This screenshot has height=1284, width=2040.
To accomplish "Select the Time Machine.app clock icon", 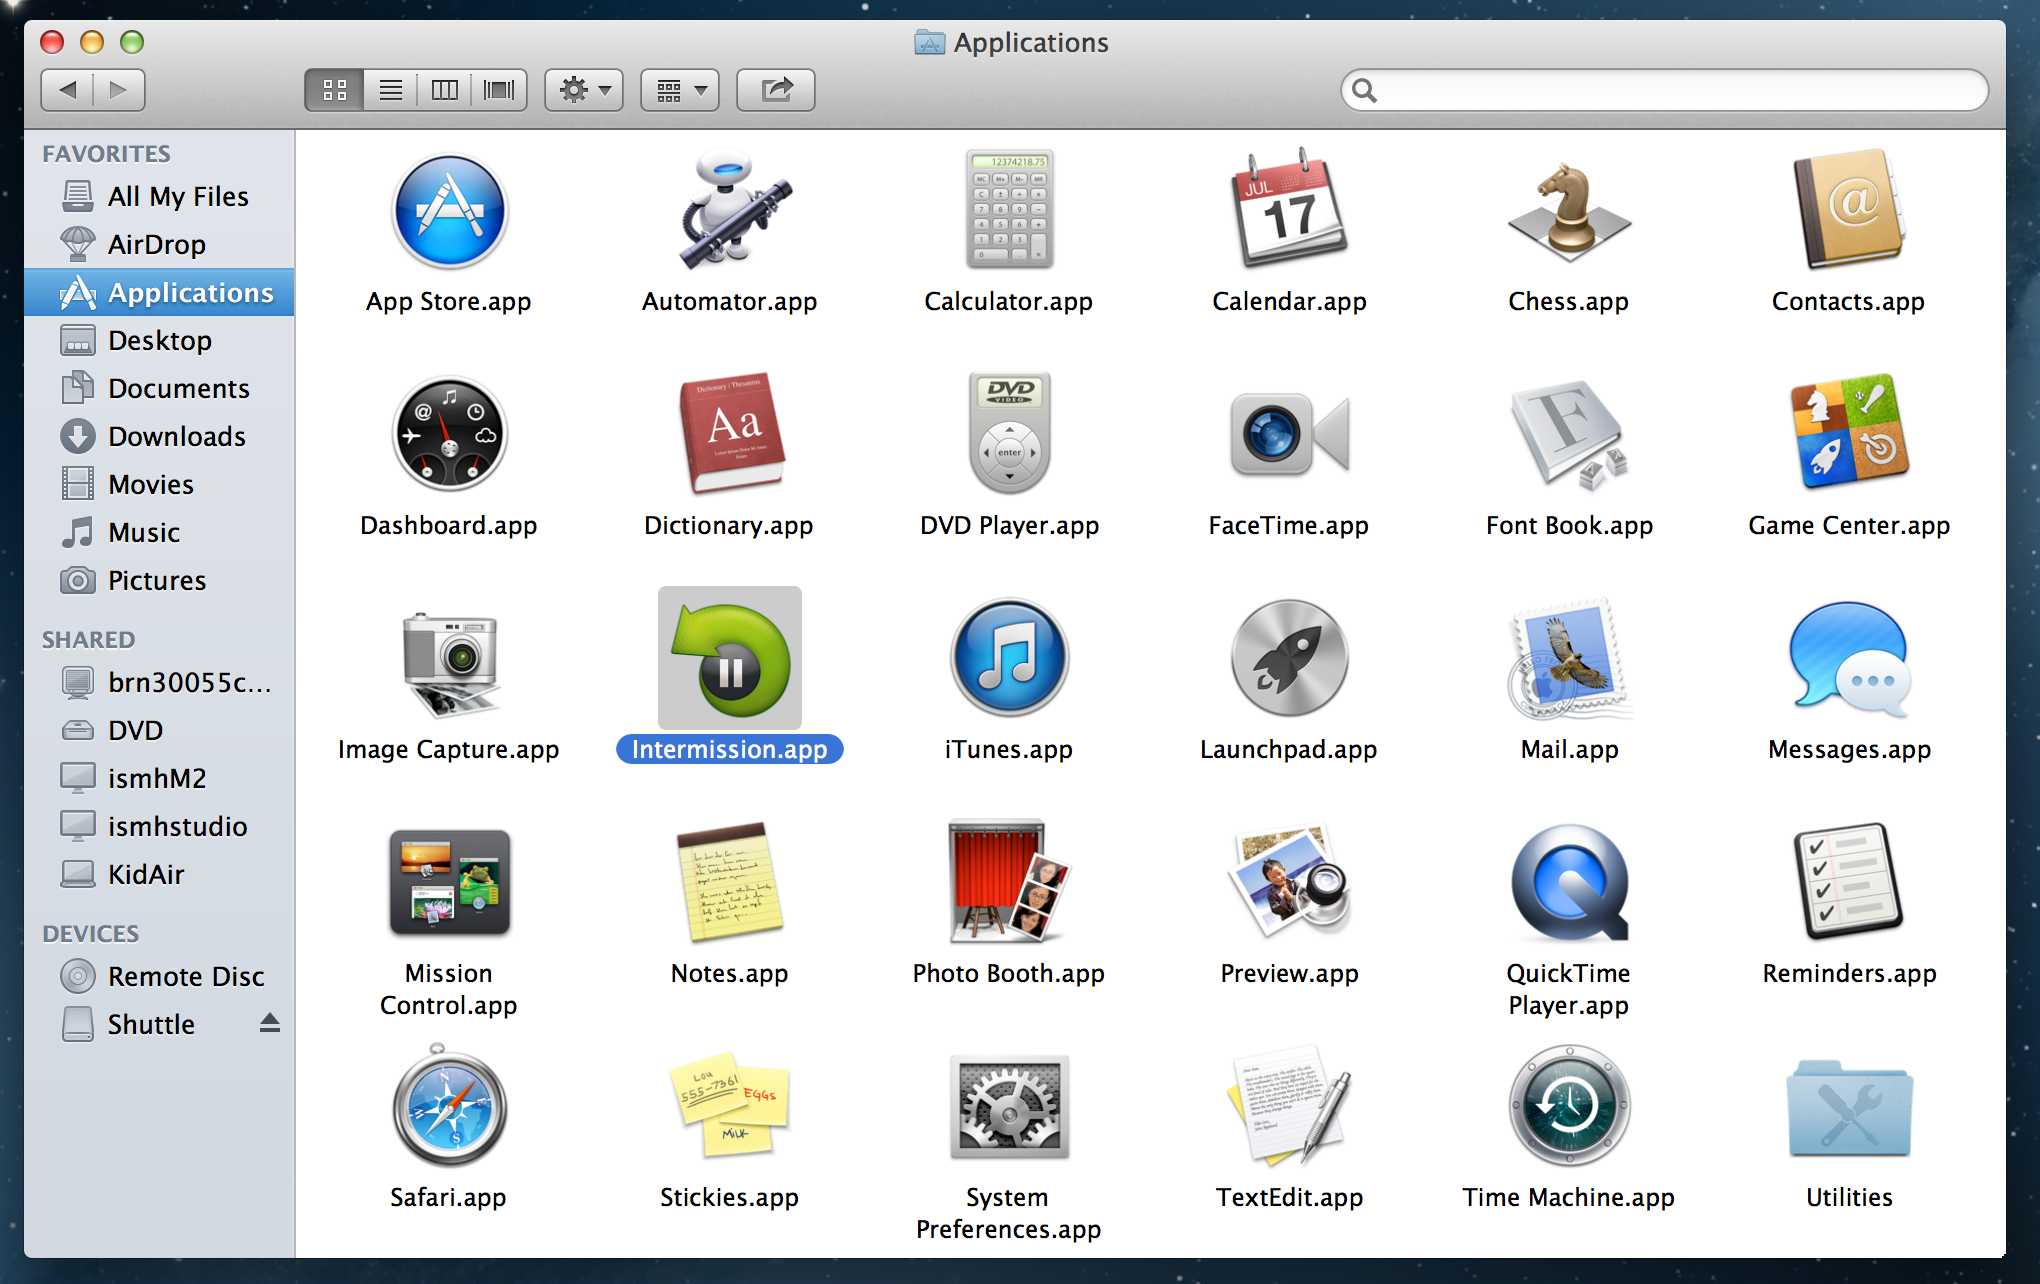I will 1569,1105.
